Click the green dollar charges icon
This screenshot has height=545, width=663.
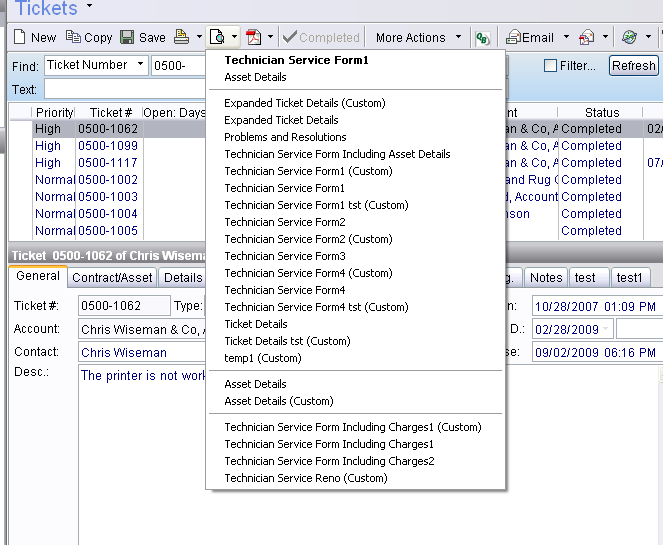(x=483, y=38)
